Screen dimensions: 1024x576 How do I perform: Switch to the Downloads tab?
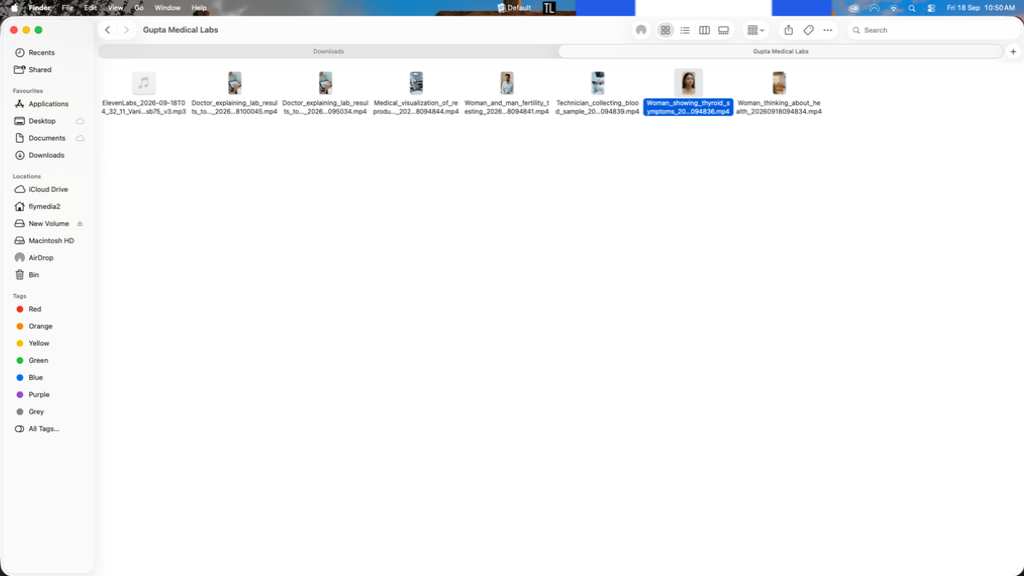[x=328, y=52]
